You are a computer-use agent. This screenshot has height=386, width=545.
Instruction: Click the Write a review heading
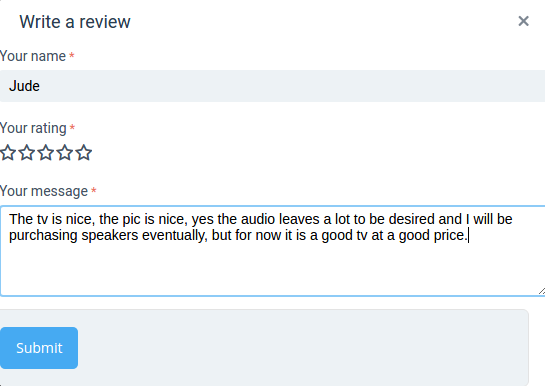[75, 22]
